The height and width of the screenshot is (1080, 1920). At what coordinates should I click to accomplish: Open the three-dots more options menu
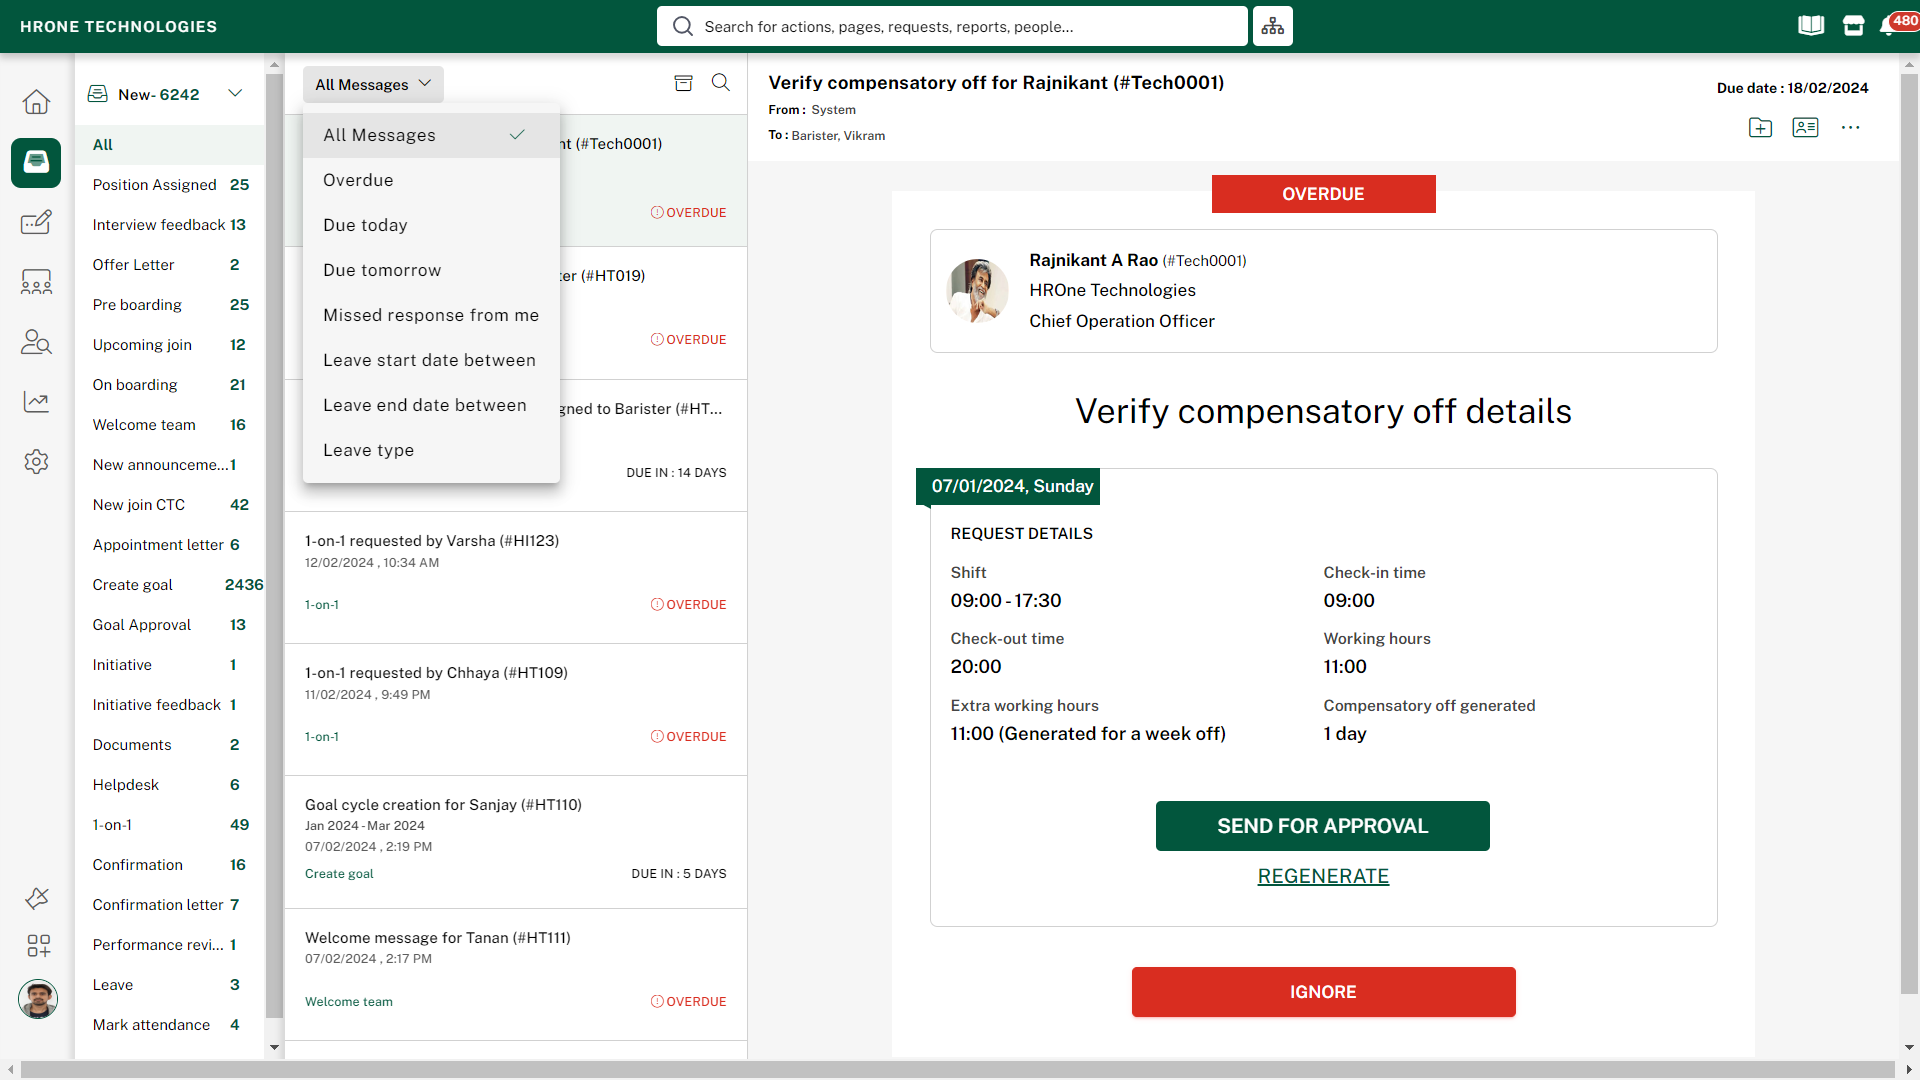tap(1850, 127)
